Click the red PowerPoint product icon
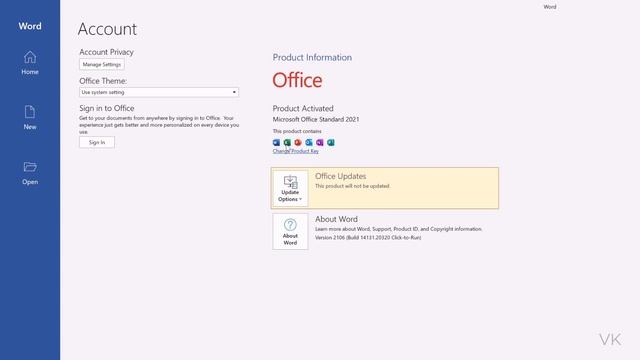This screenshot has height=360, width=640. (298, 142)
